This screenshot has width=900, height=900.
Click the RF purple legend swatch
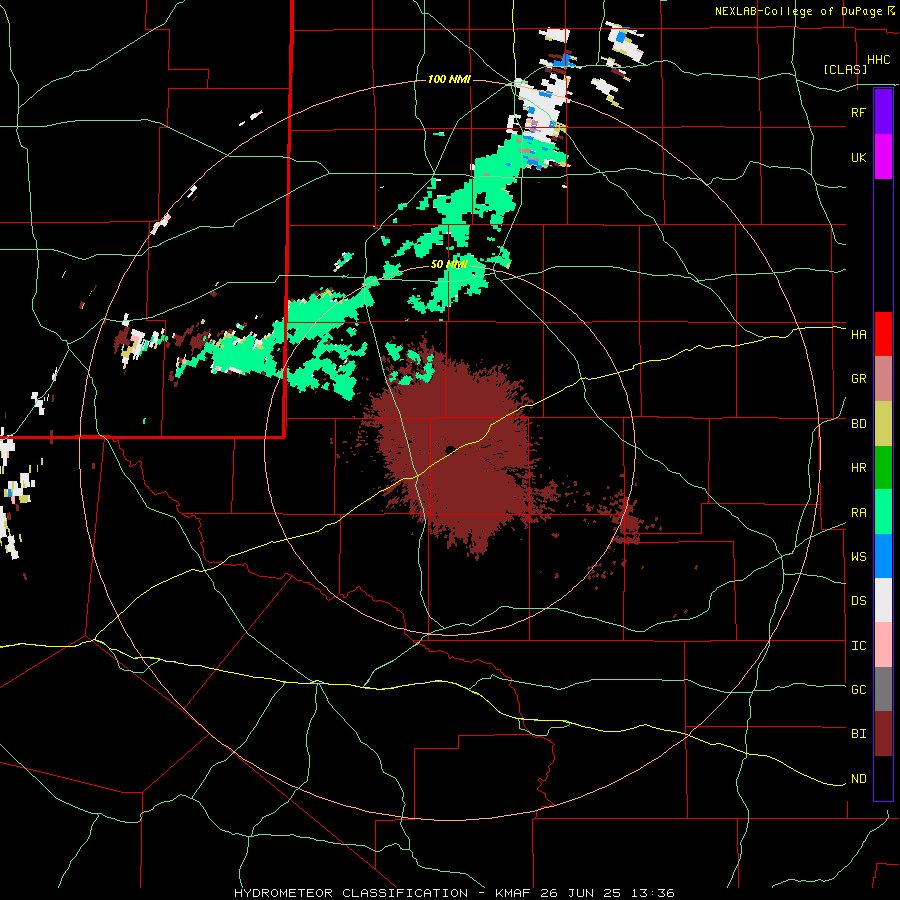[883, 112]
